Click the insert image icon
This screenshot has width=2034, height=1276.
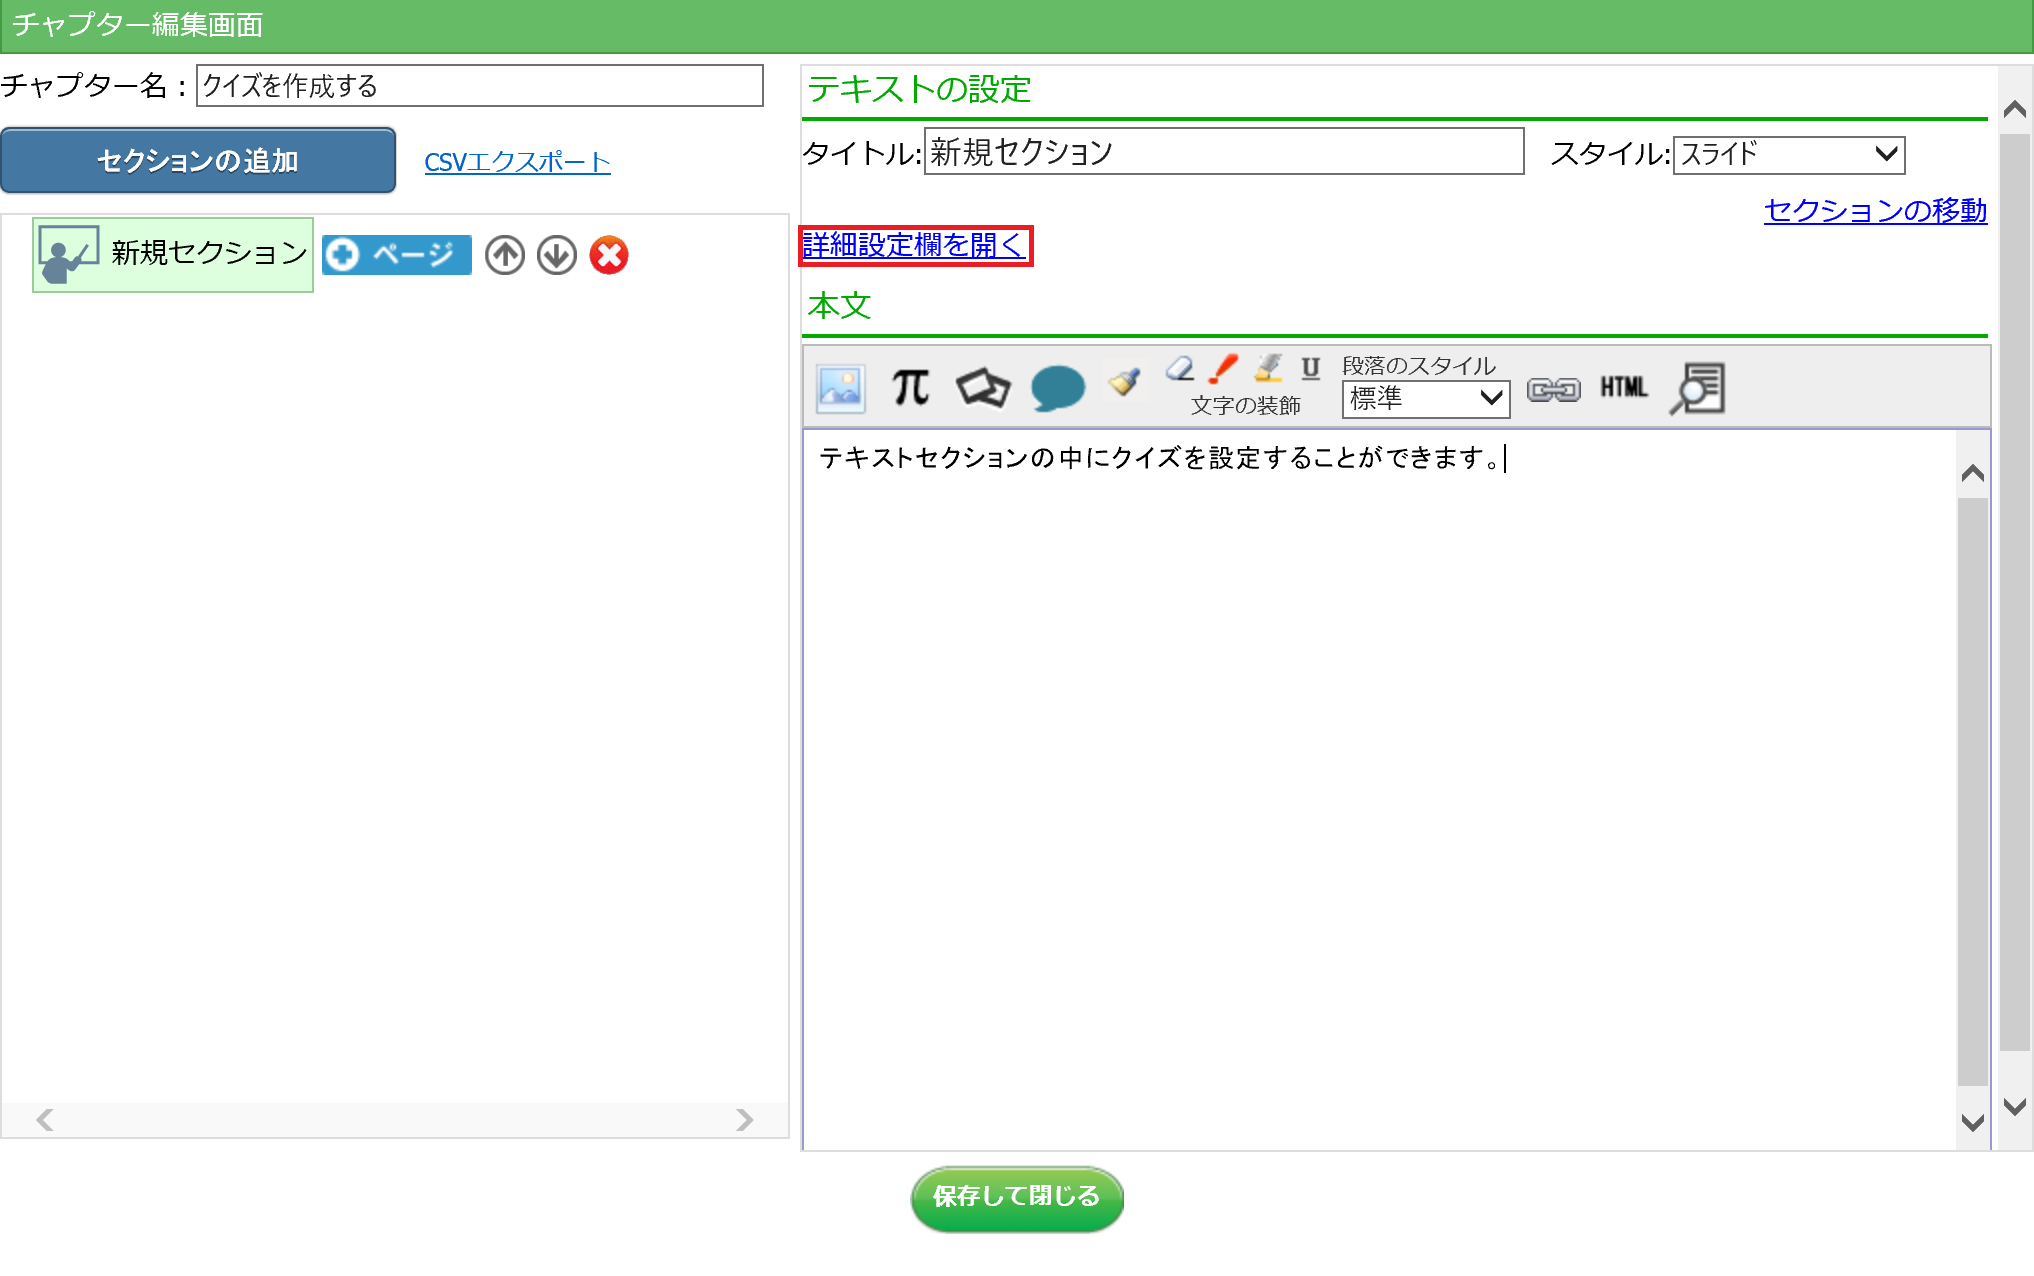[x=840, y=389]
